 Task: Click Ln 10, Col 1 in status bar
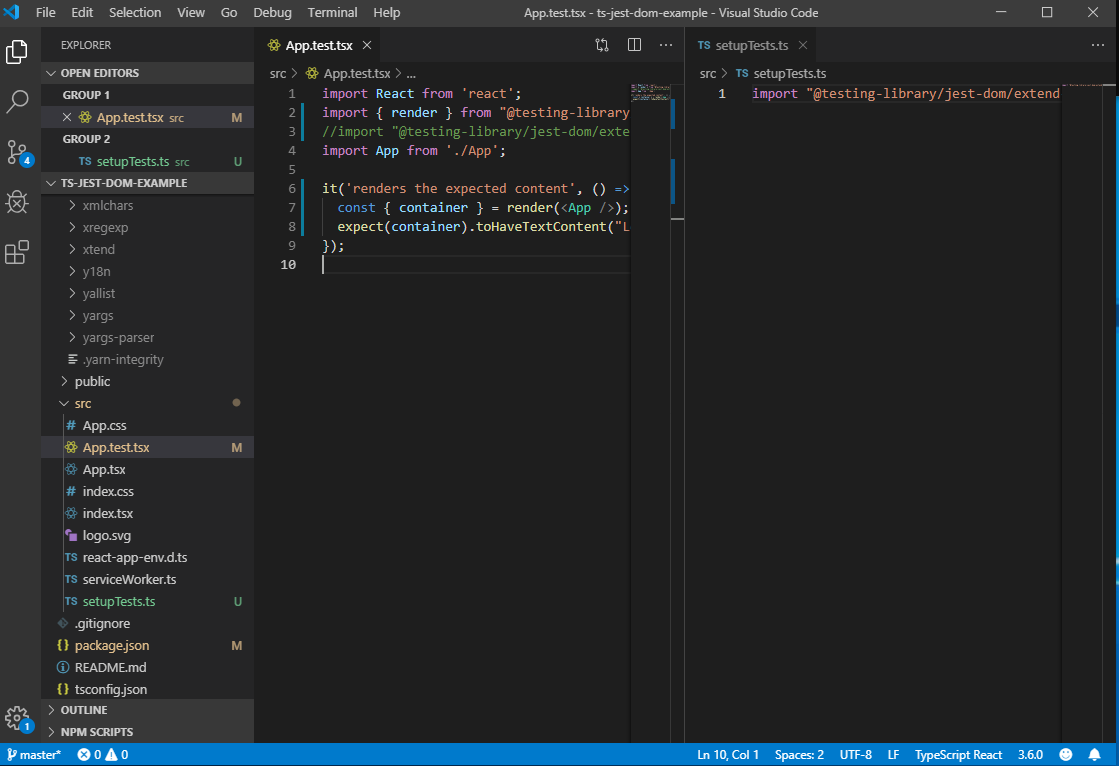(728, 755)
